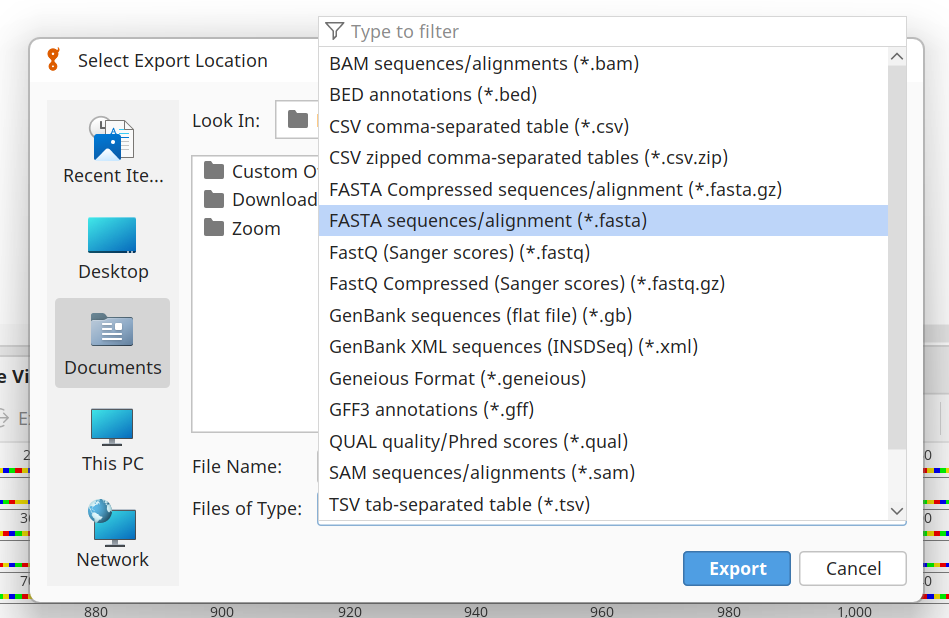Click the Type to filter field
The image size is (949, 618).
click(x=620, y=32)
